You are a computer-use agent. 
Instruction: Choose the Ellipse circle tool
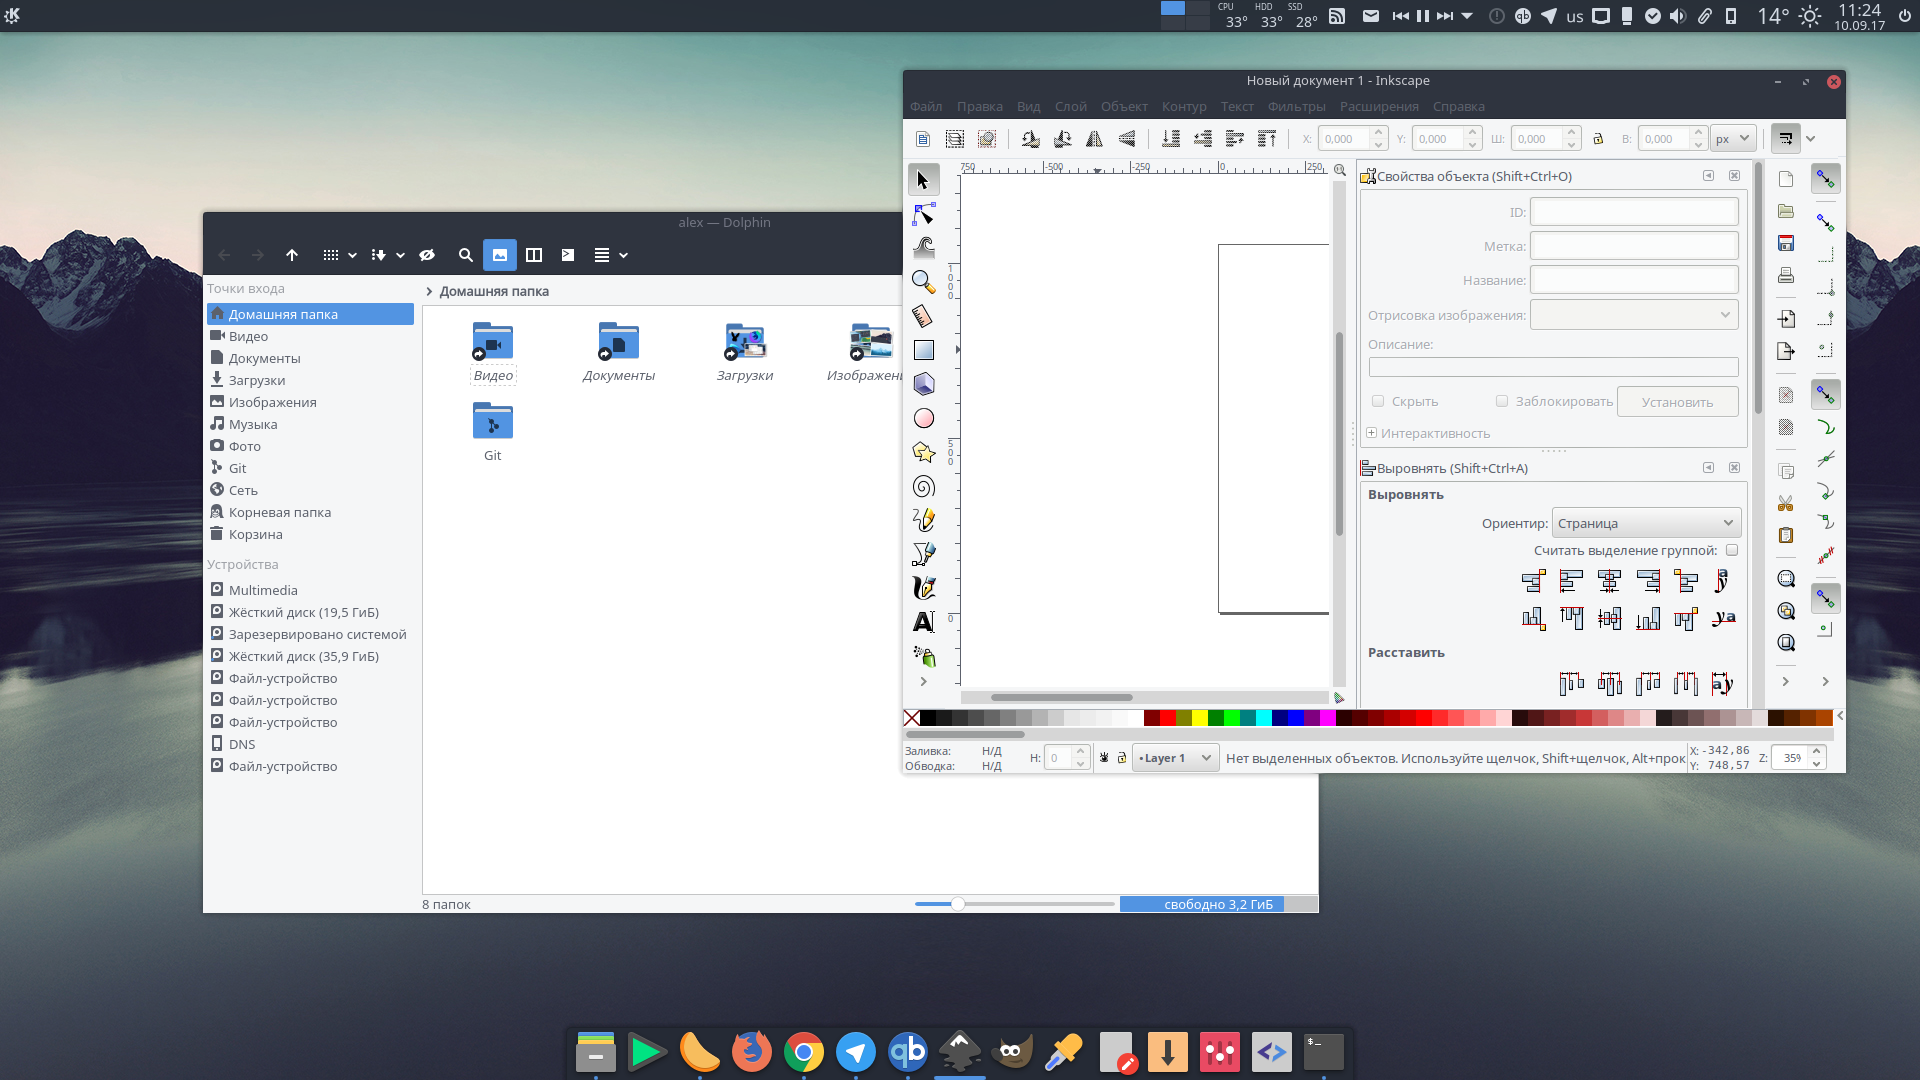pyautogui.click(x=923, y=418)
